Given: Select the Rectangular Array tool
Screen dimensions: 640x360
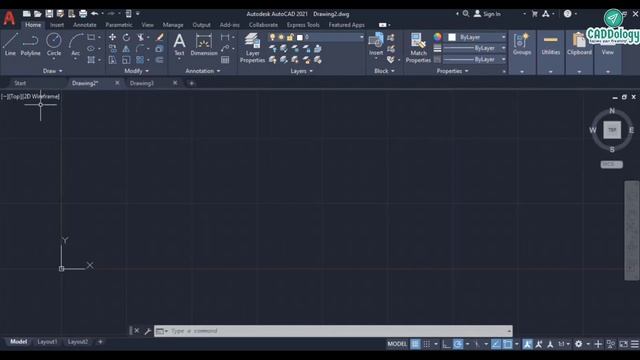Looking at the screenshot, I should click(x=140, y=60).
